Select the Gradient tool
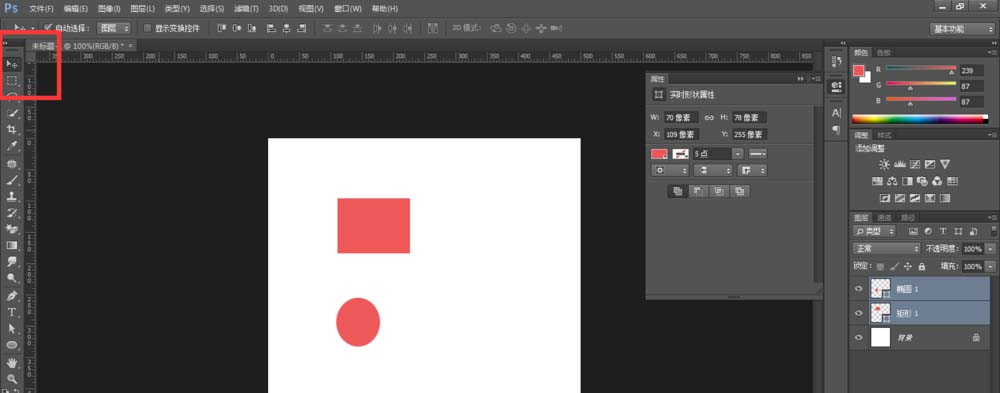 click(x=11, y=246)
